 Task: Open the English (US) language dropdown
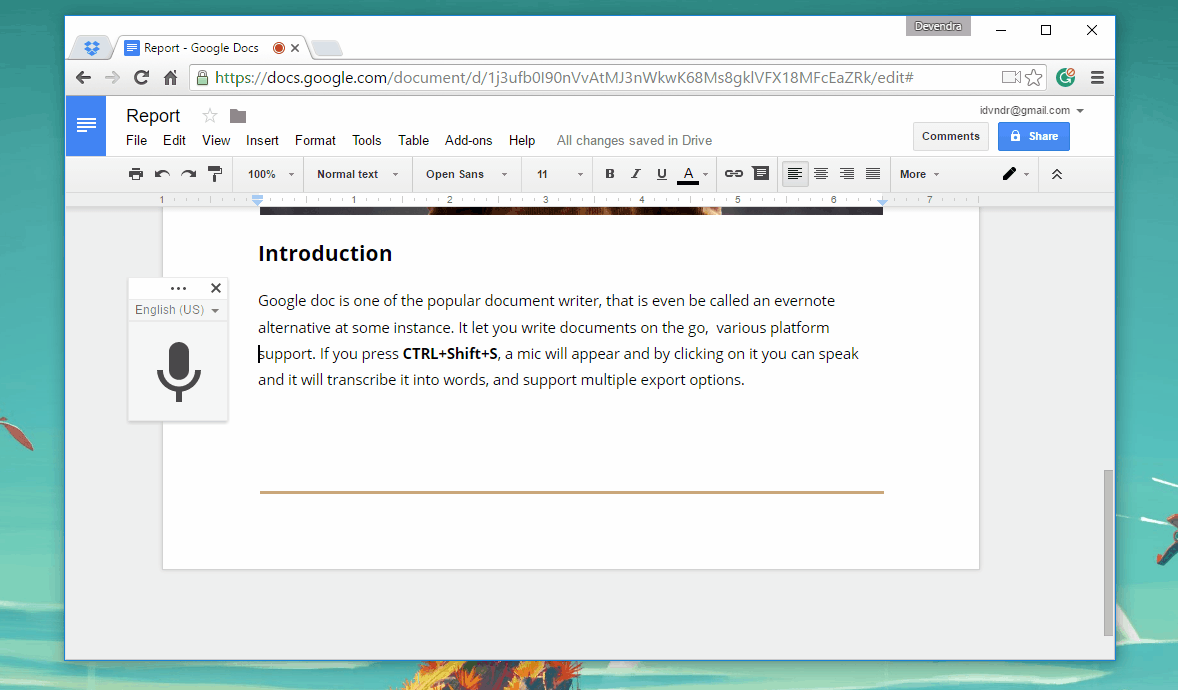[177, 310]
